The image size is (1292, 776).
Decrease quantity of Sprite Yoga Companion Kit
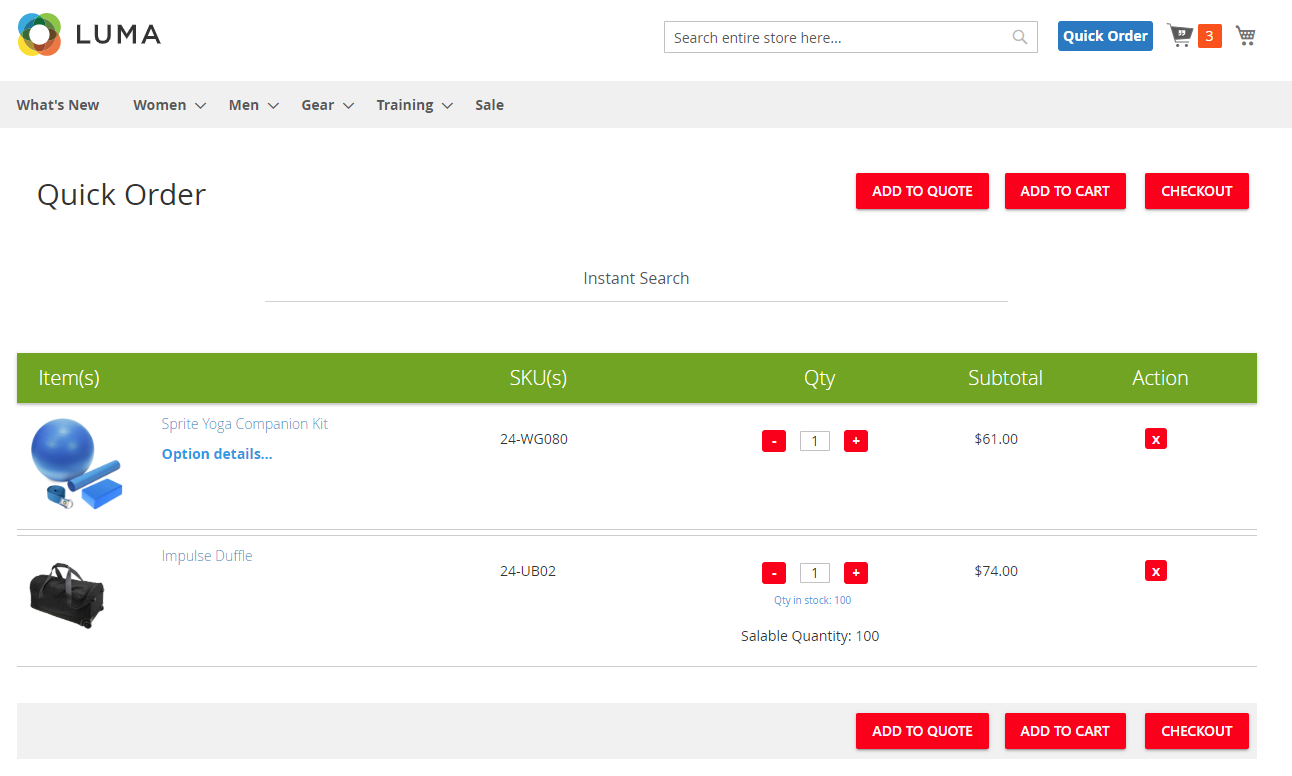(773, 441)
